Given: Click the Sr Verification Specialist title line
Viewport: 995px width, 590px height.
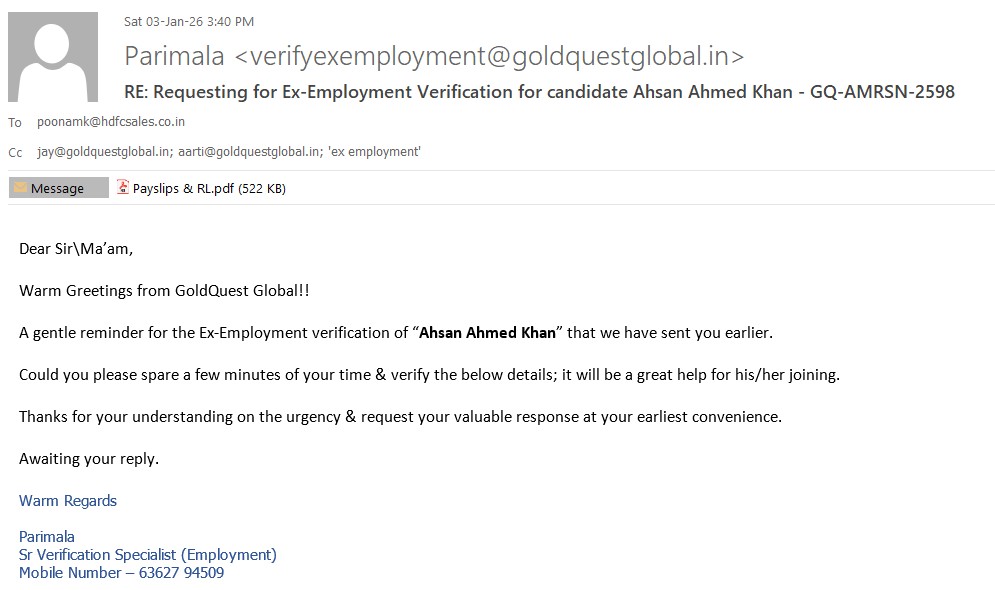Looking at the screenshot, I should 148,554.
